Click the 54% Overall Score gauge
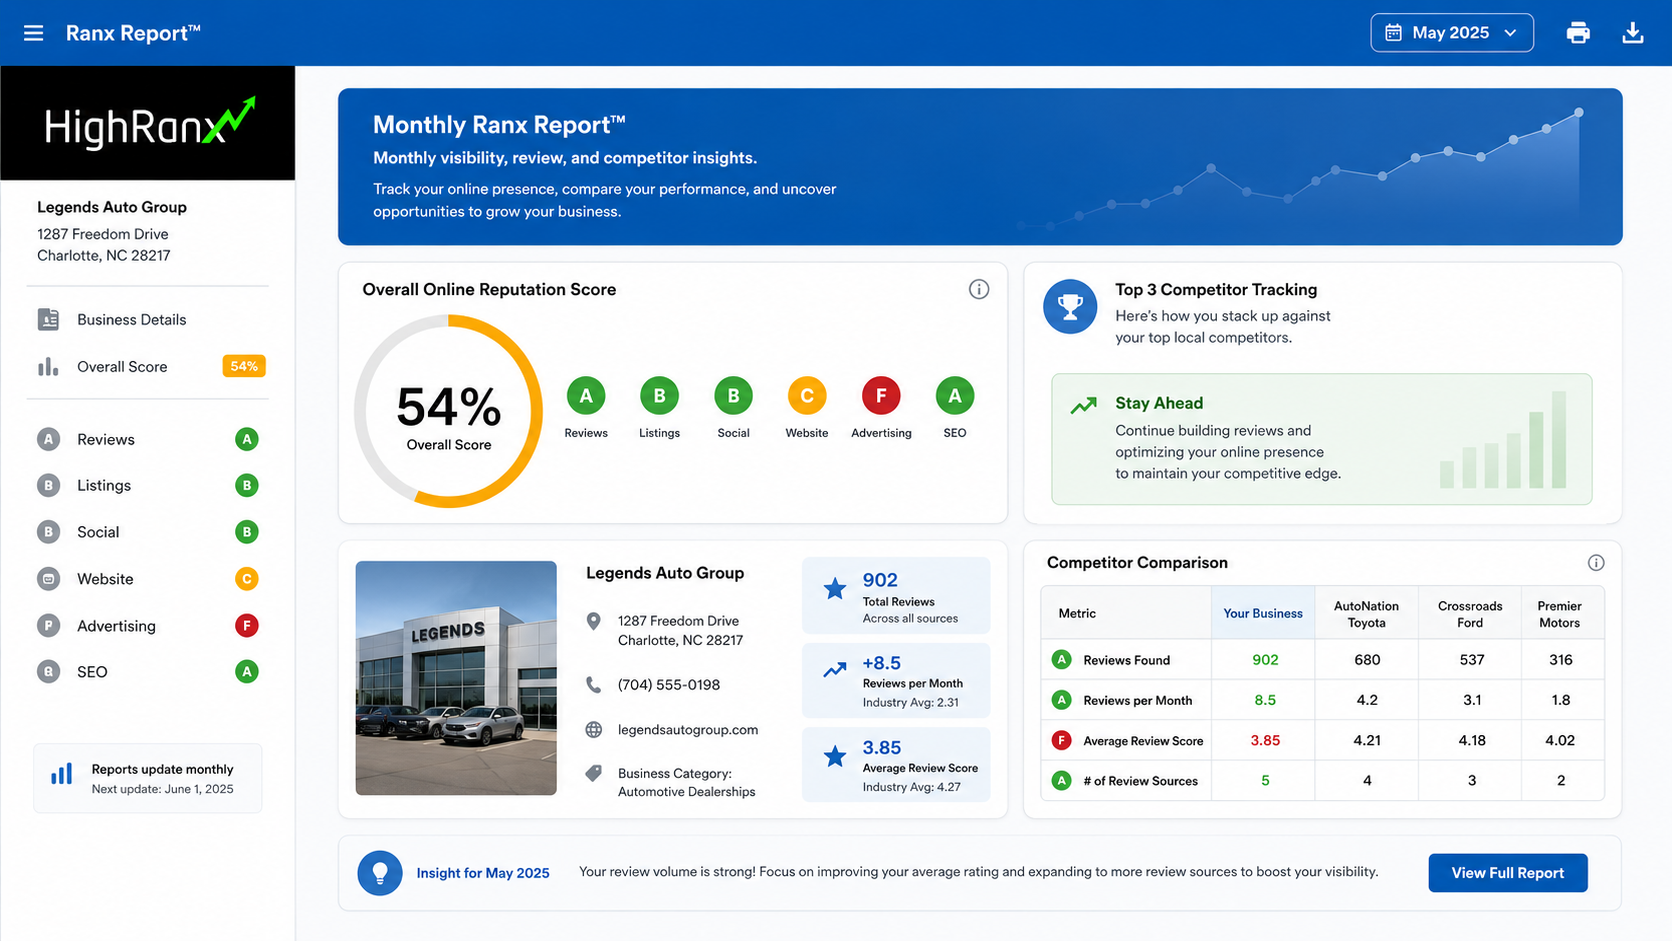 point(449,411)
